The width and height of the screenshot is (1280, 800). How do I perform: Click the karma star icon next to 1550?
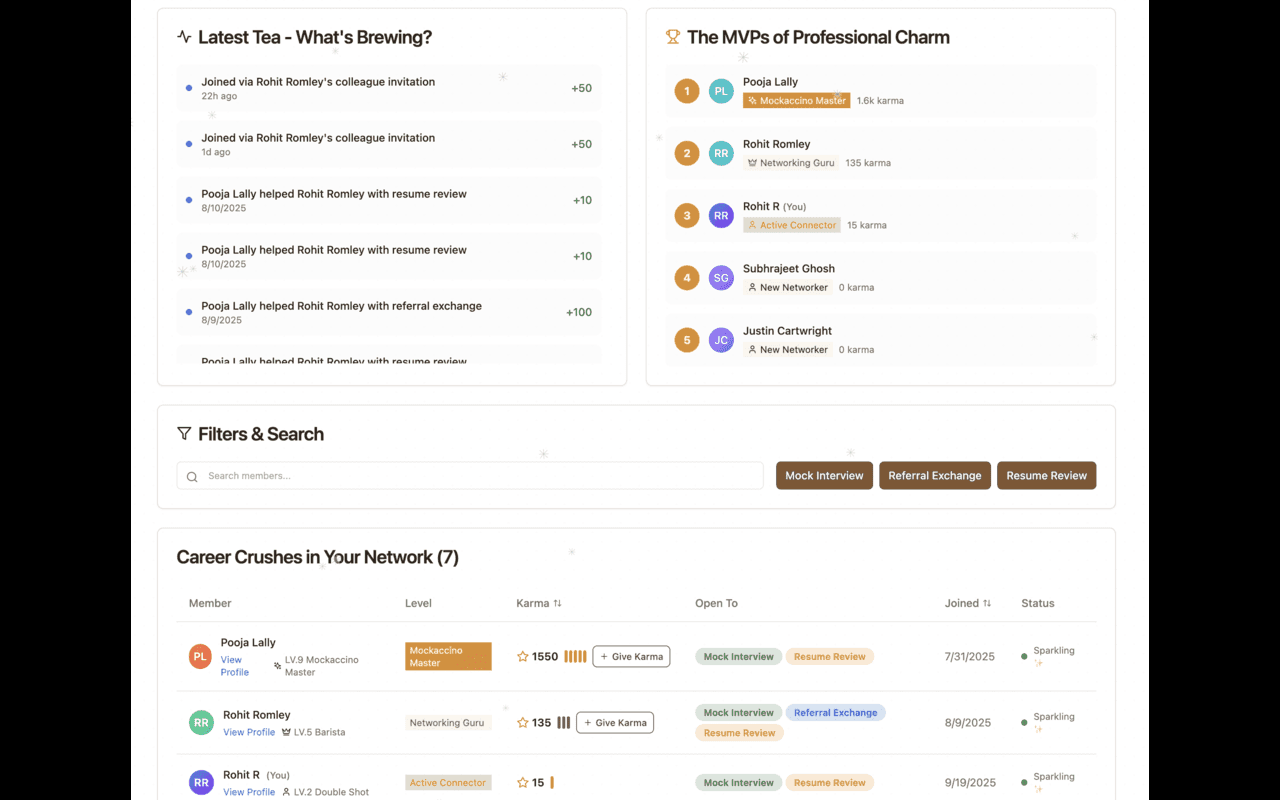point(522,657)
